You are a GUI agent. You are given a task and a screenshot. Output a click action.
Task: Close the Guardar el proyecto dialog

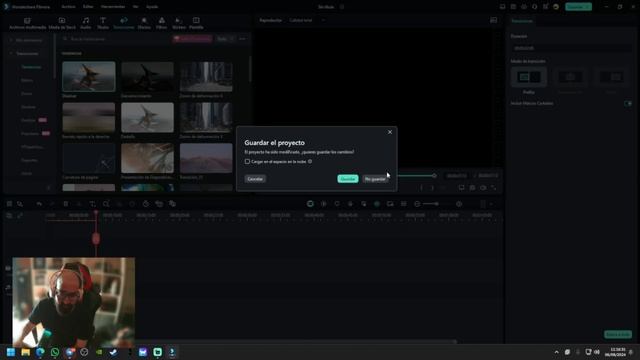(390, 132)
